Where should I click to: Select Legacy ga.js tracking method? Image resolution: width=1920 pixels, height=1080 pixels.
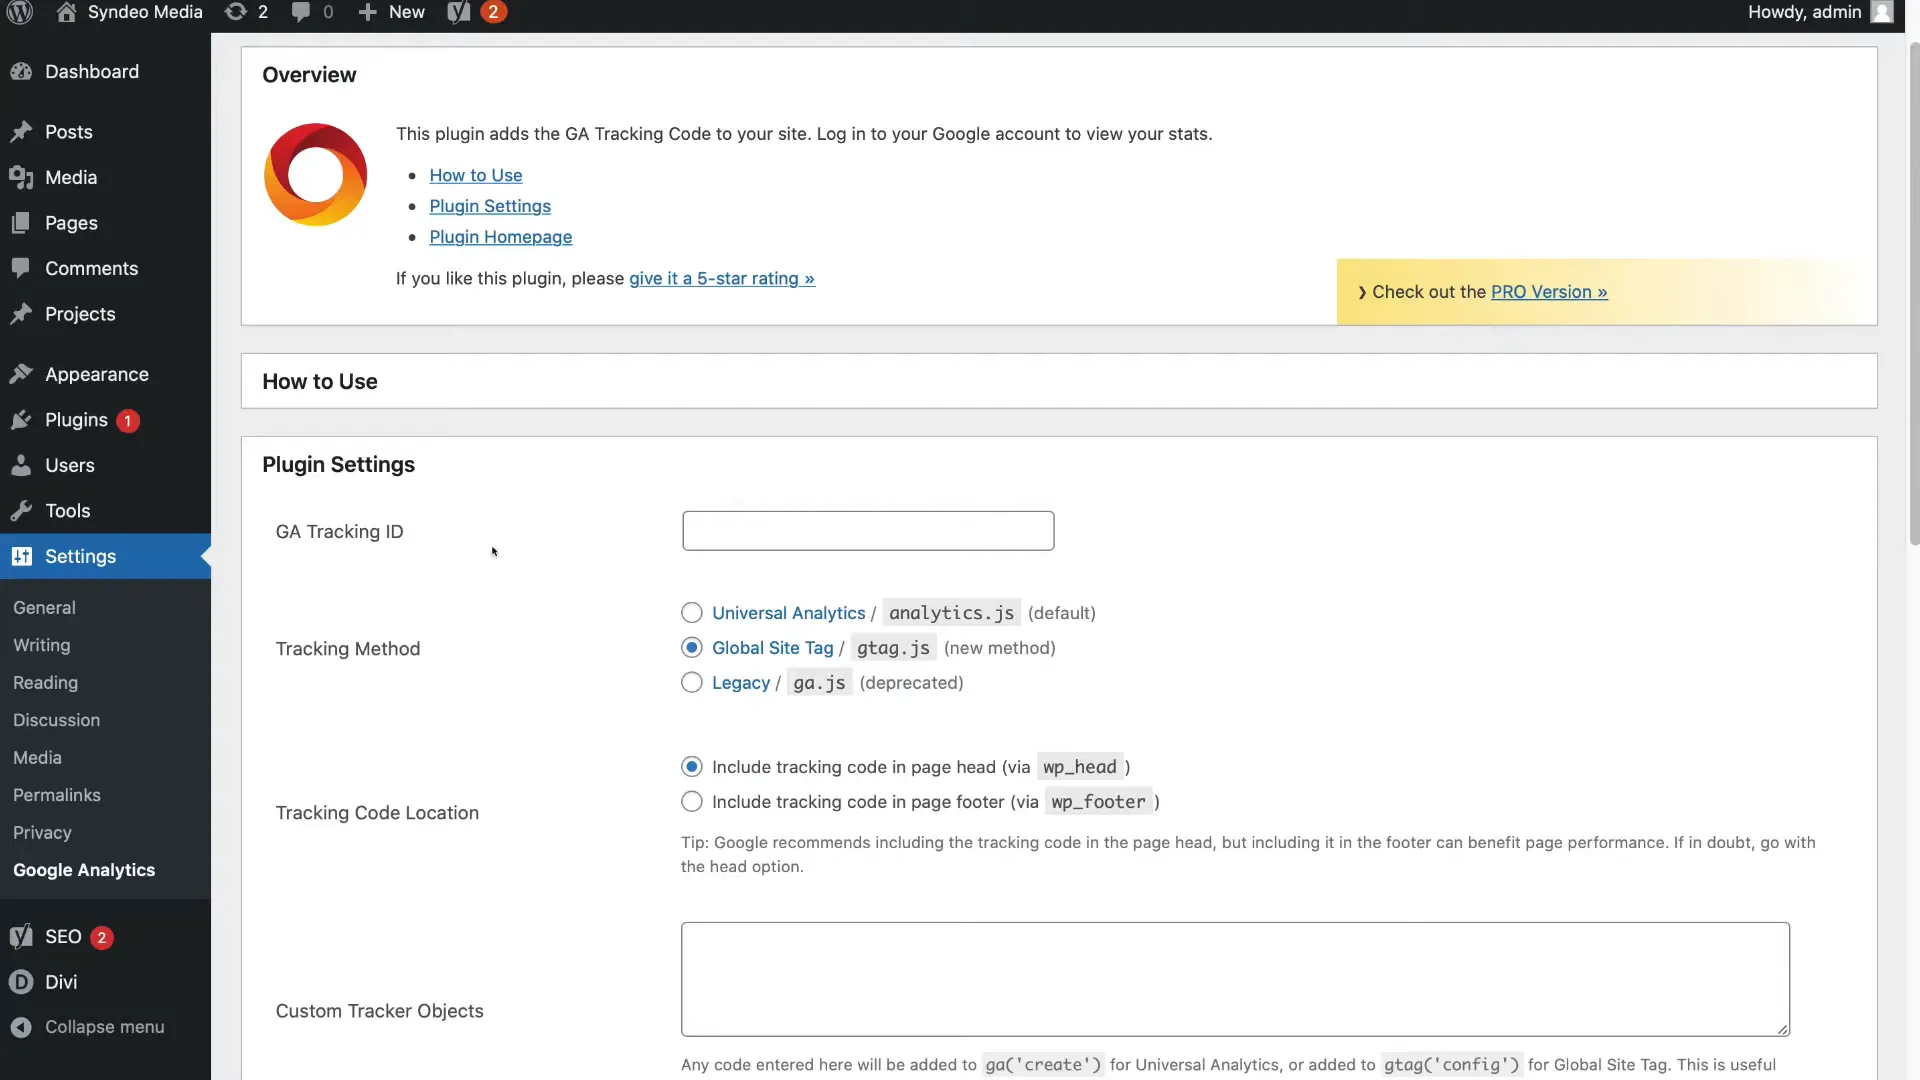692,683
